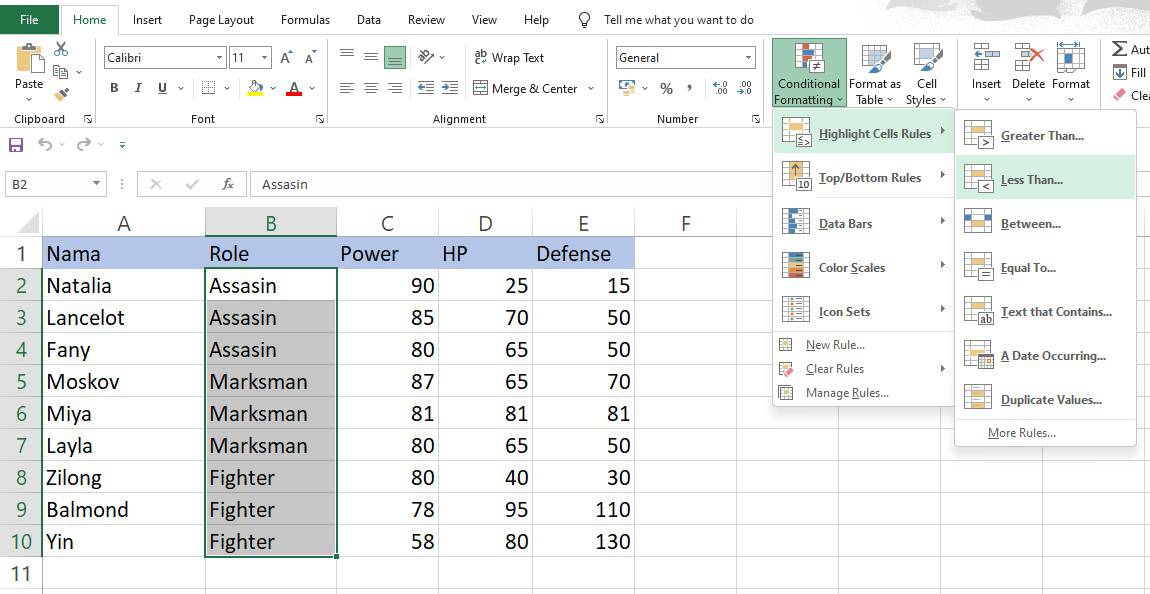Select Text that Contains... rule
Image resolution: width=1150 pixels, height=594 pixels.
(x=1045, y=312)
